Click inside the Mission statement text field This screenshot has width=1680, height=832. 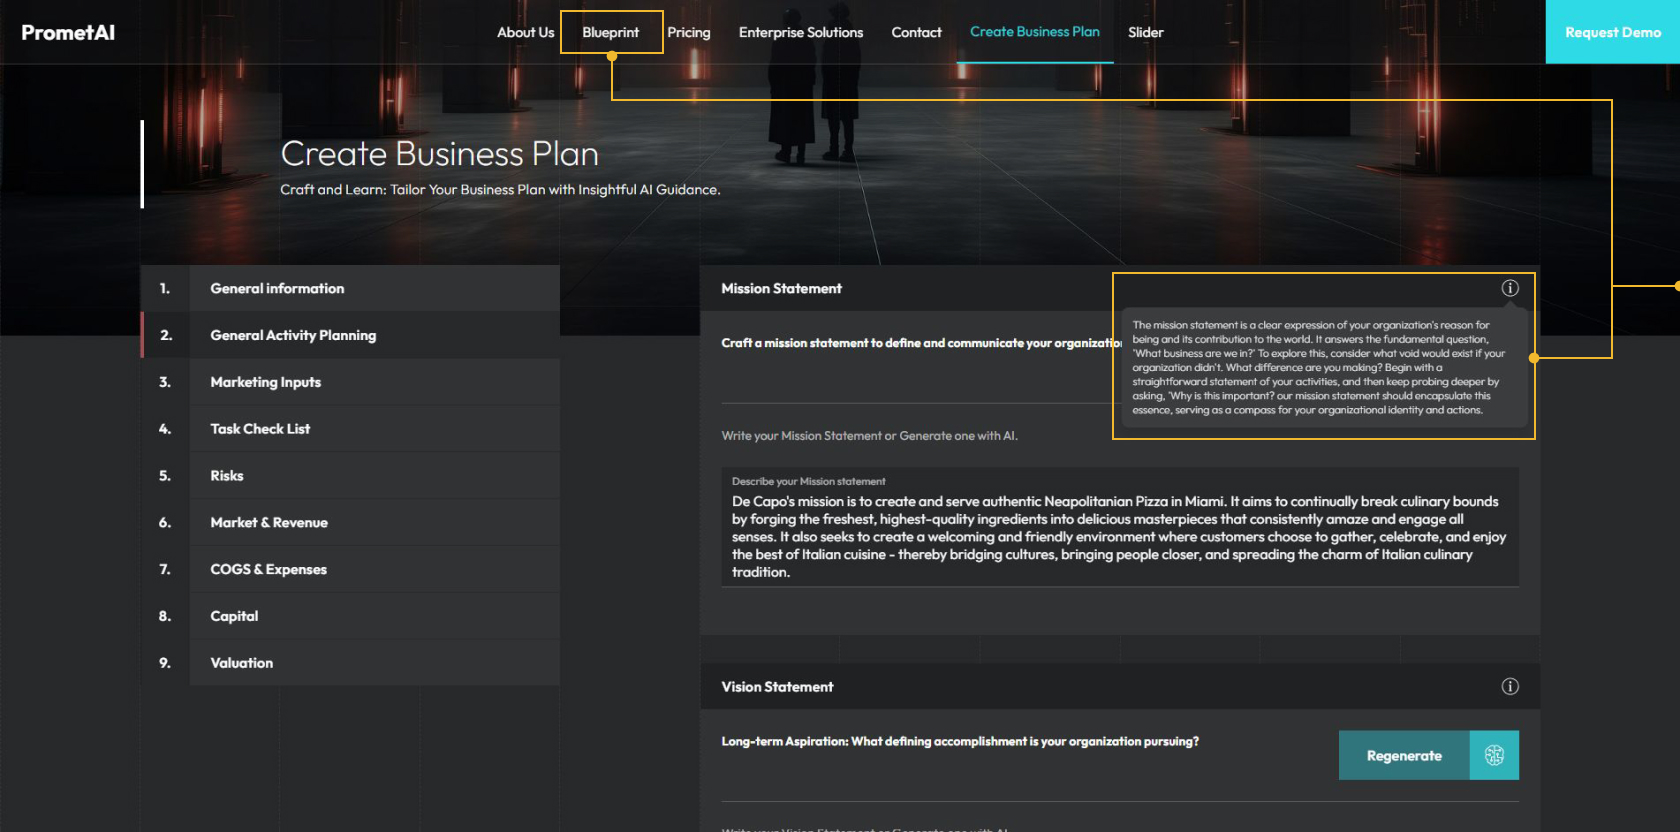click(1120, 527)
